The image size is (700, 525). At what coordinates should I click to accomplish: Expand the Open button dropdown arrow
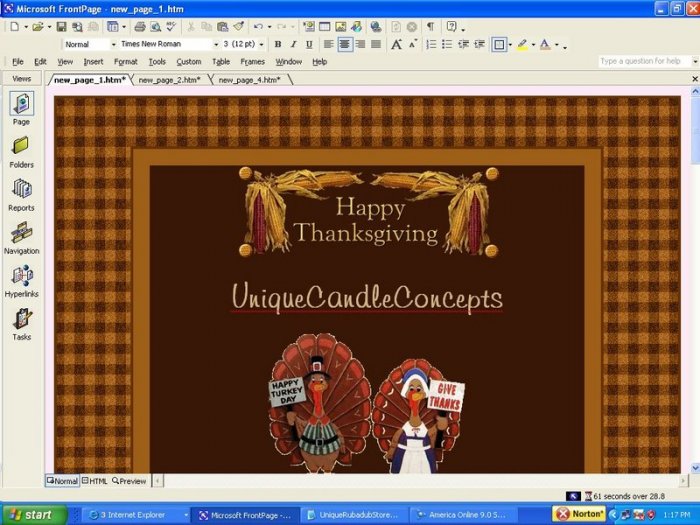pos(49,27)
